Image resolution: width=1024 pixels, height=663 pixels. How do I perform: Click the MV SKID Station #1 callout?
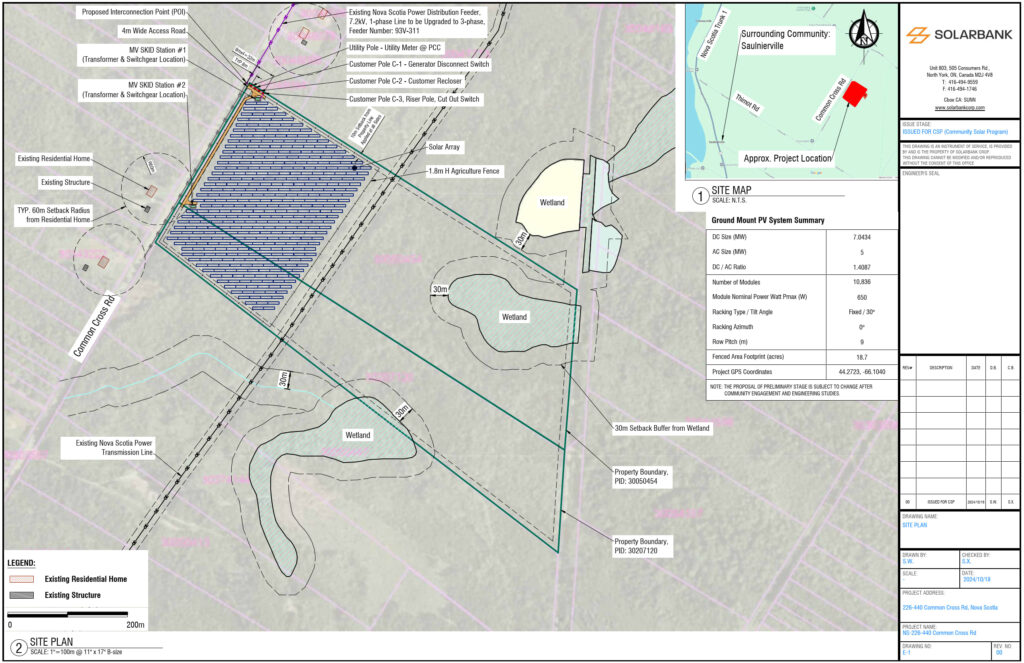(134, 55)
